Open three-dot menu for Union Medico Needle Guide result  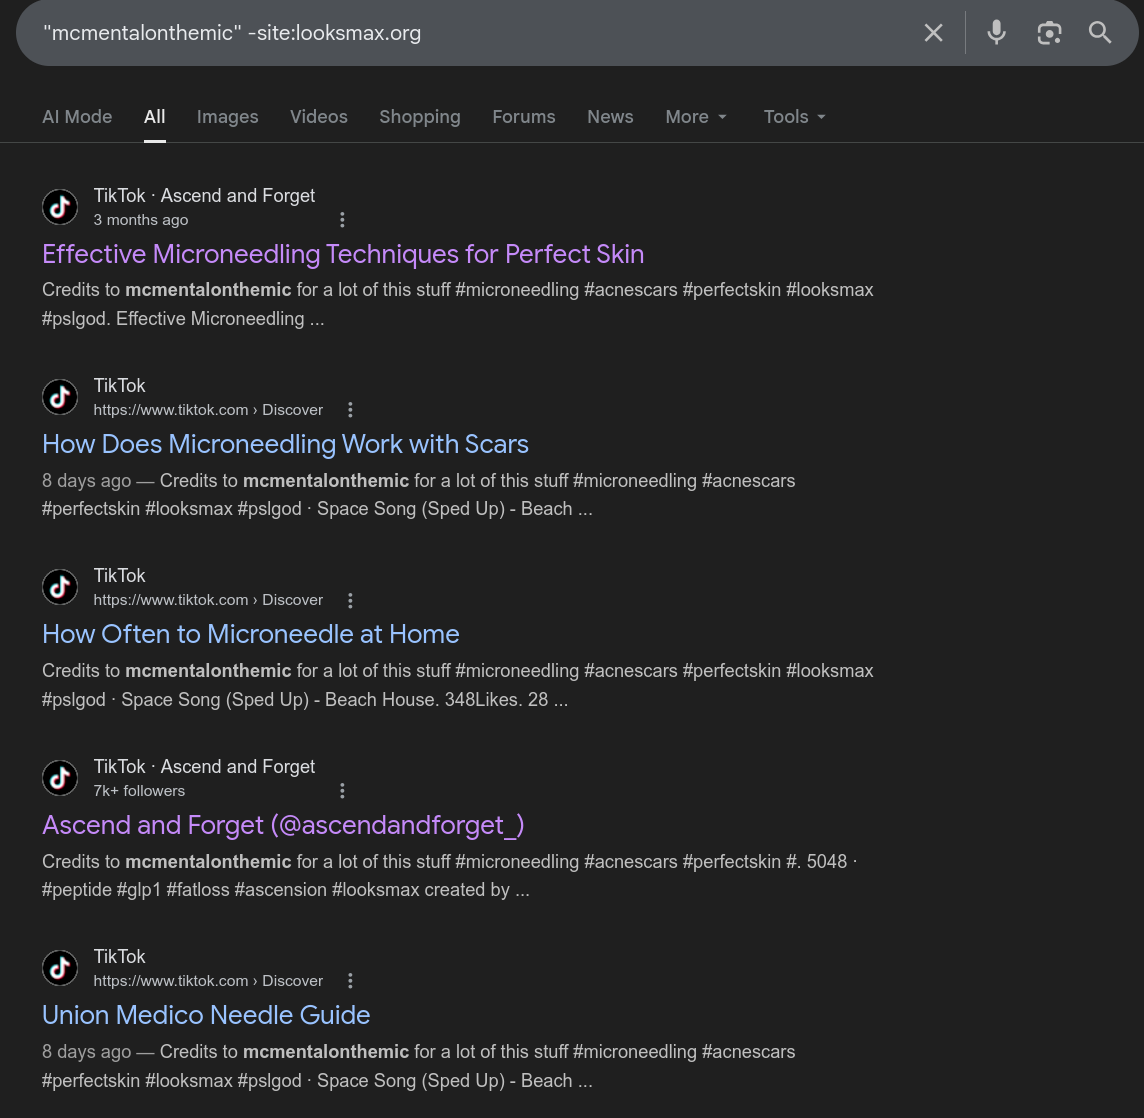350,981
